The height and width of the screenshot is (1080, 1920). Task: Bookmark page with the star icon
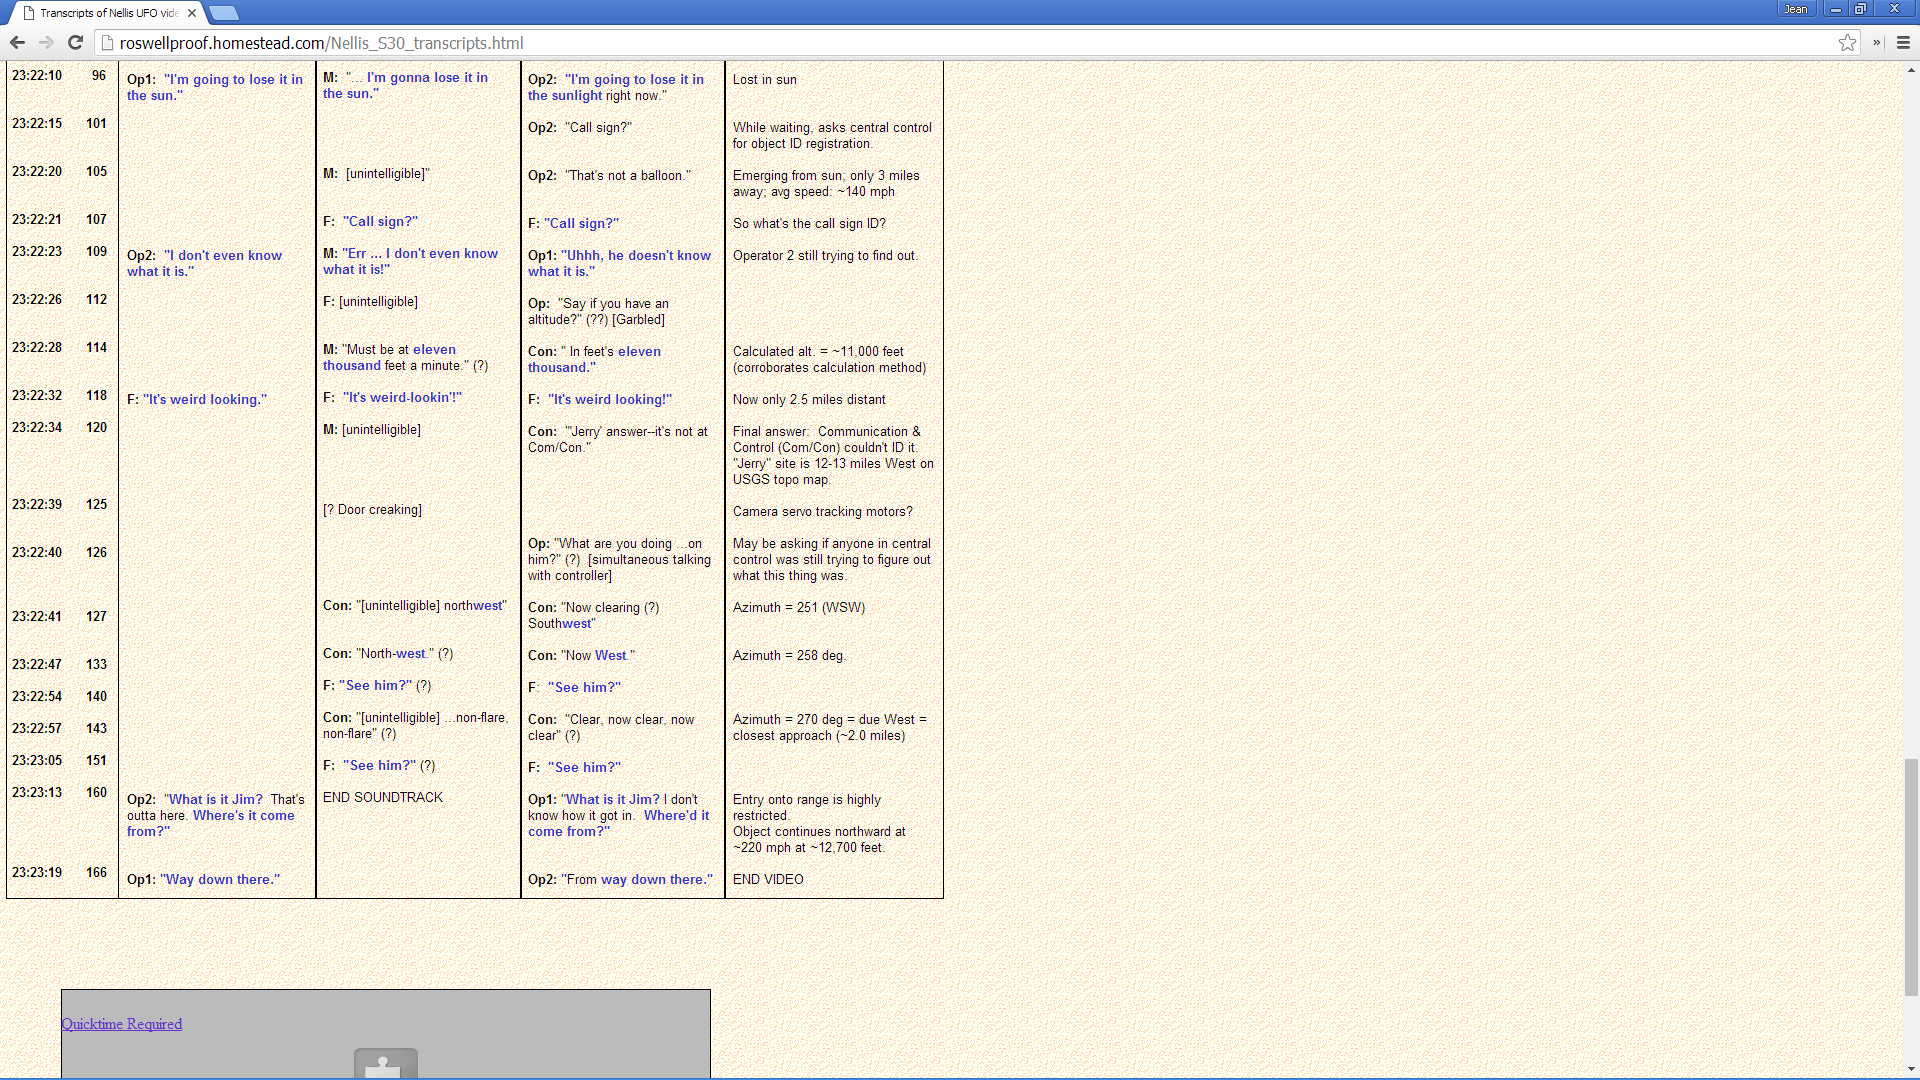(x=1847, y=43)
